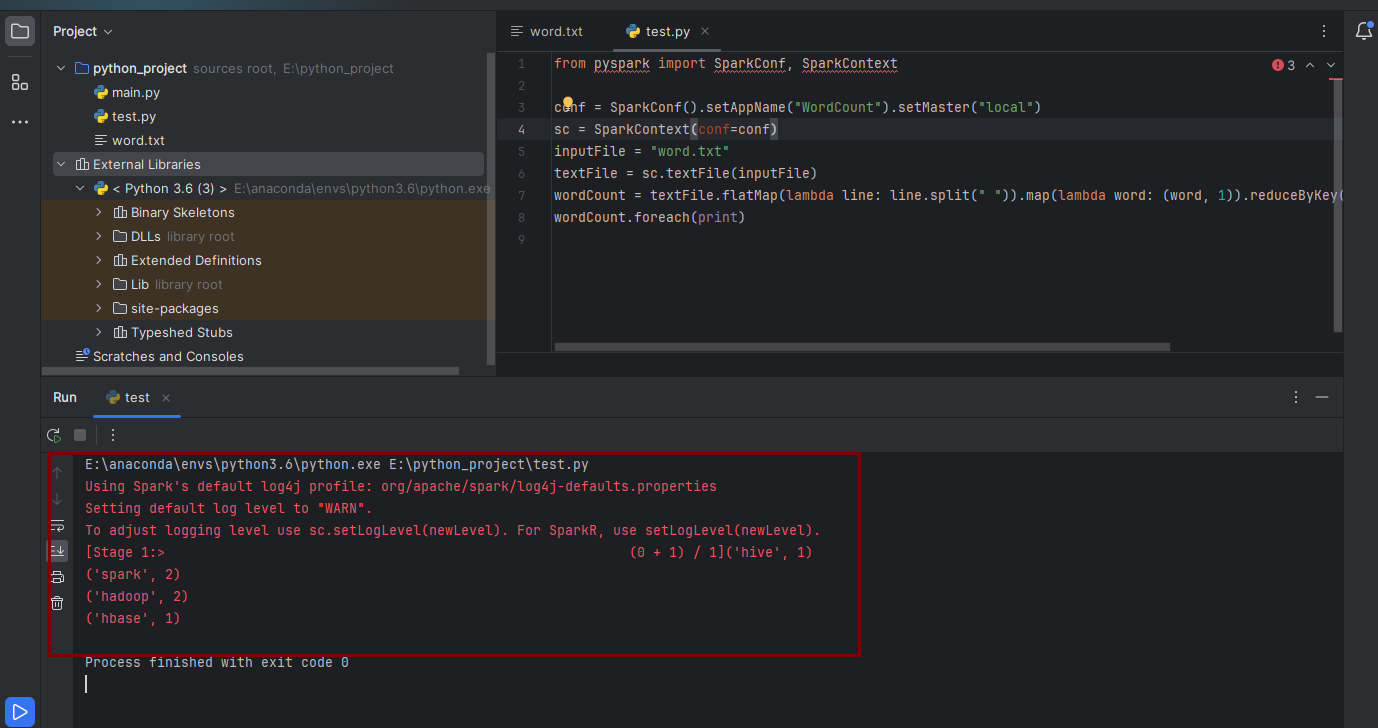Image resolution: width=1378 pixels, height=728 pixels.
Task: Collapse the External Libraries node
Action: point(61,164)
